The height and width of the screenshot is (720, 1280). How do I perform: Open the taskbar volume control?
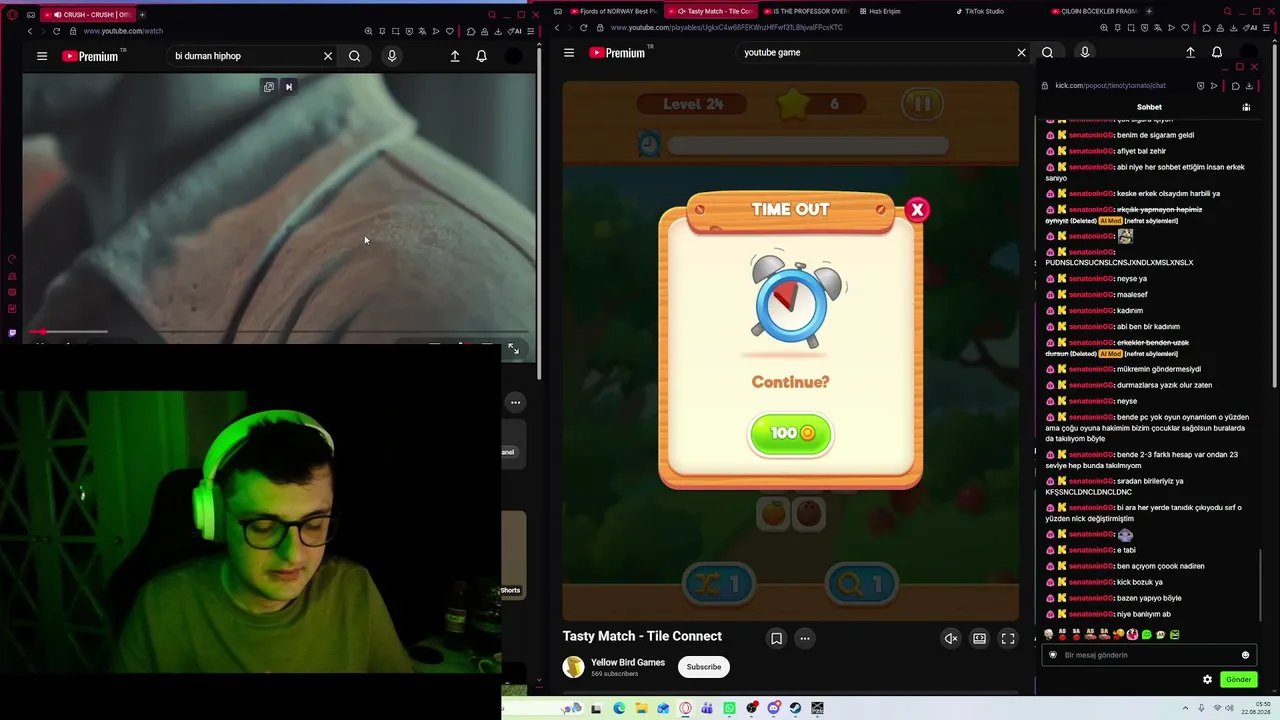pyautogui.click(x=1230, y=708)
